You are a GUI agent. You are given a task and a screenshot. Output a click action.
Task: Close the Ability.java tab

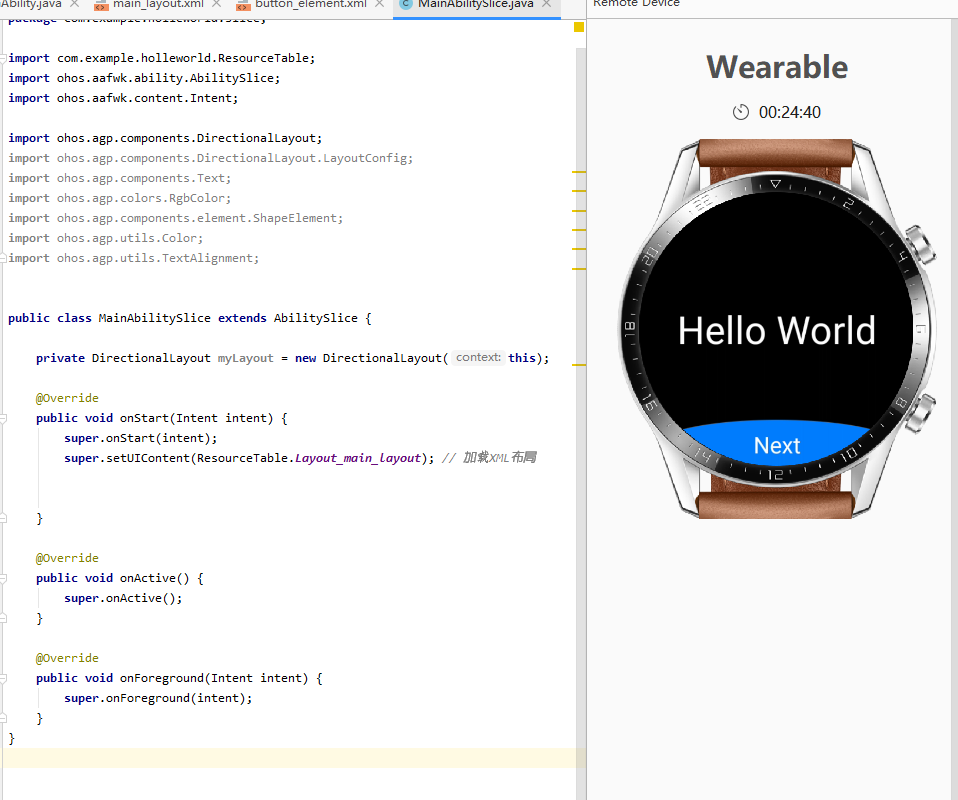coord(75,4)
